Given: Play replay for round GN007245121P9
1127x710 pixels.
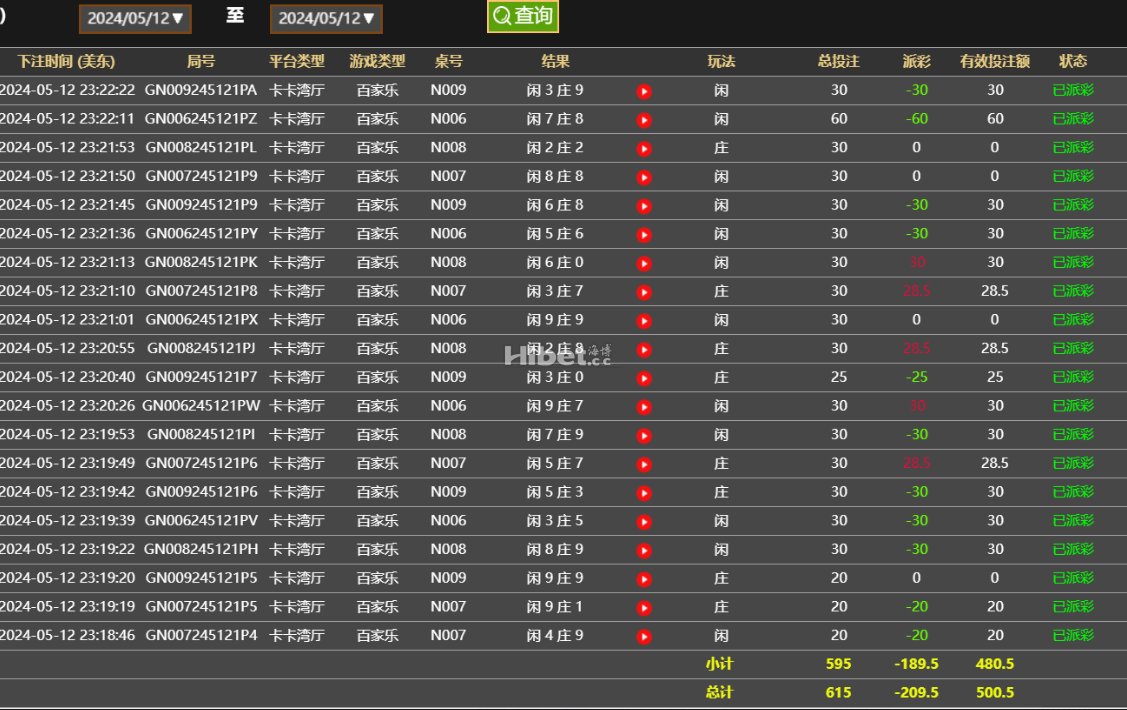Looking at the screenshot, I should tap(644, 178).
